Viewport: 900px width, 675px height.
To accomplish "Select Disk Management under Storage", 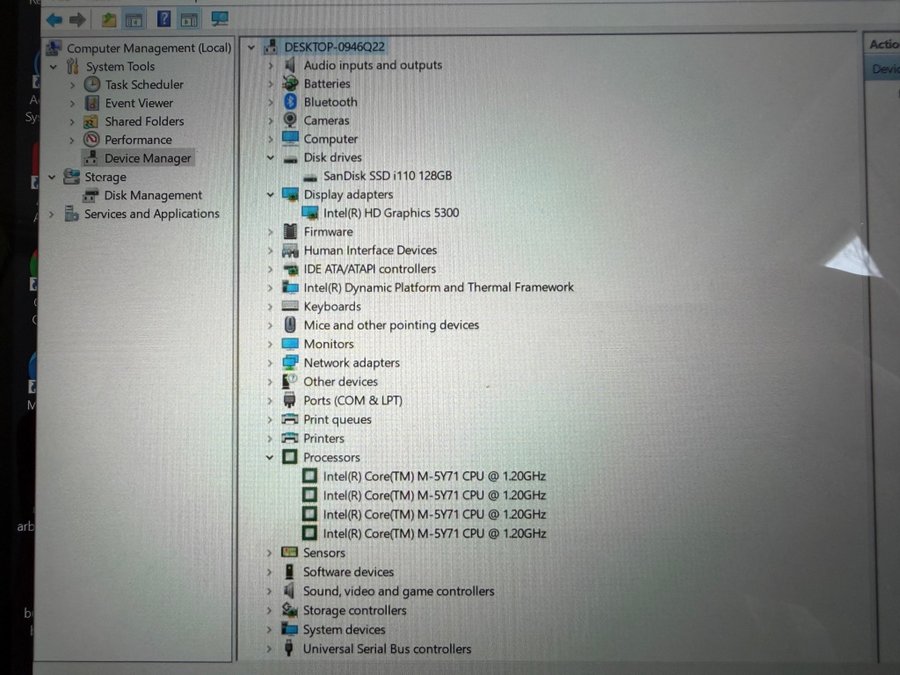I will [152, 196].
